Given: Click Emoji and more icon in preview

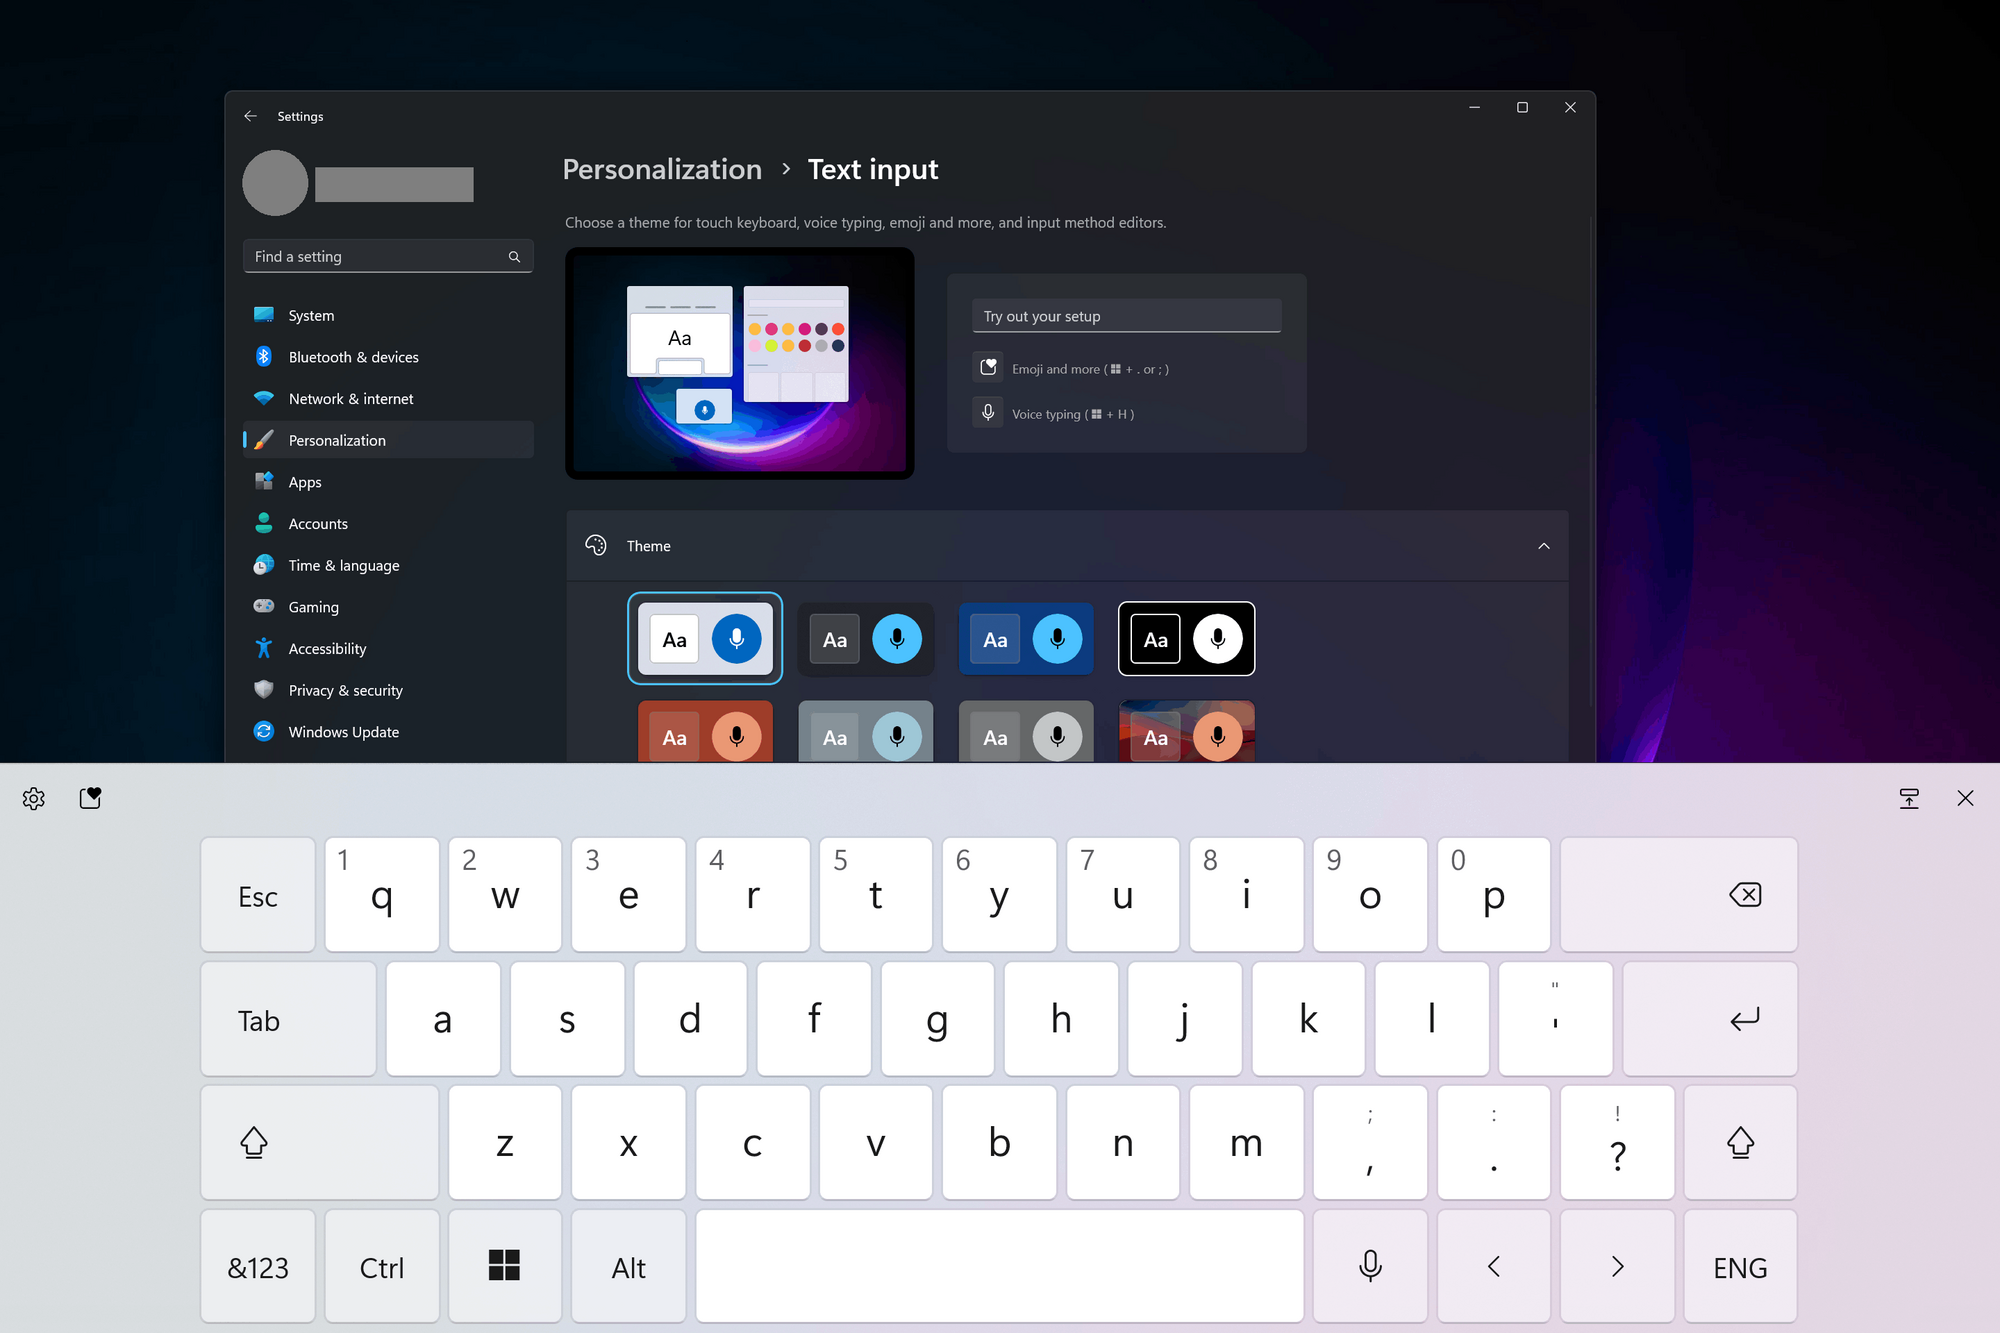Looking at the screenshot, I should tap(988, 367).
